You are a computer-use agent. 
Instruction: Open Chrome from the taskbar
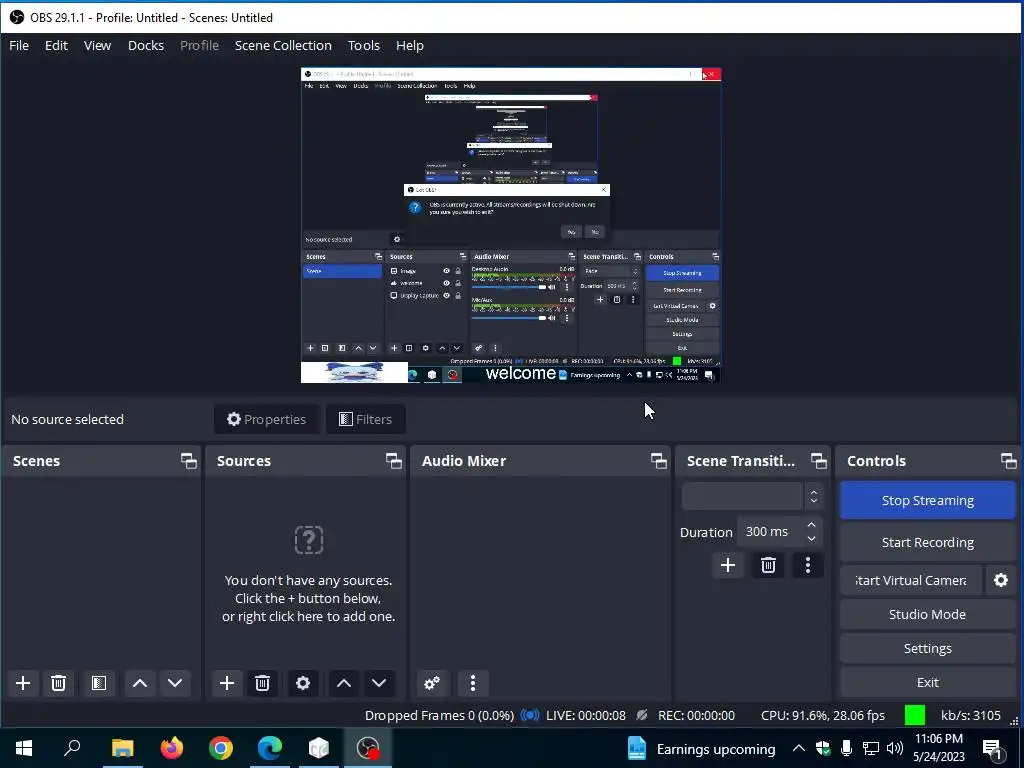point(221,748)
